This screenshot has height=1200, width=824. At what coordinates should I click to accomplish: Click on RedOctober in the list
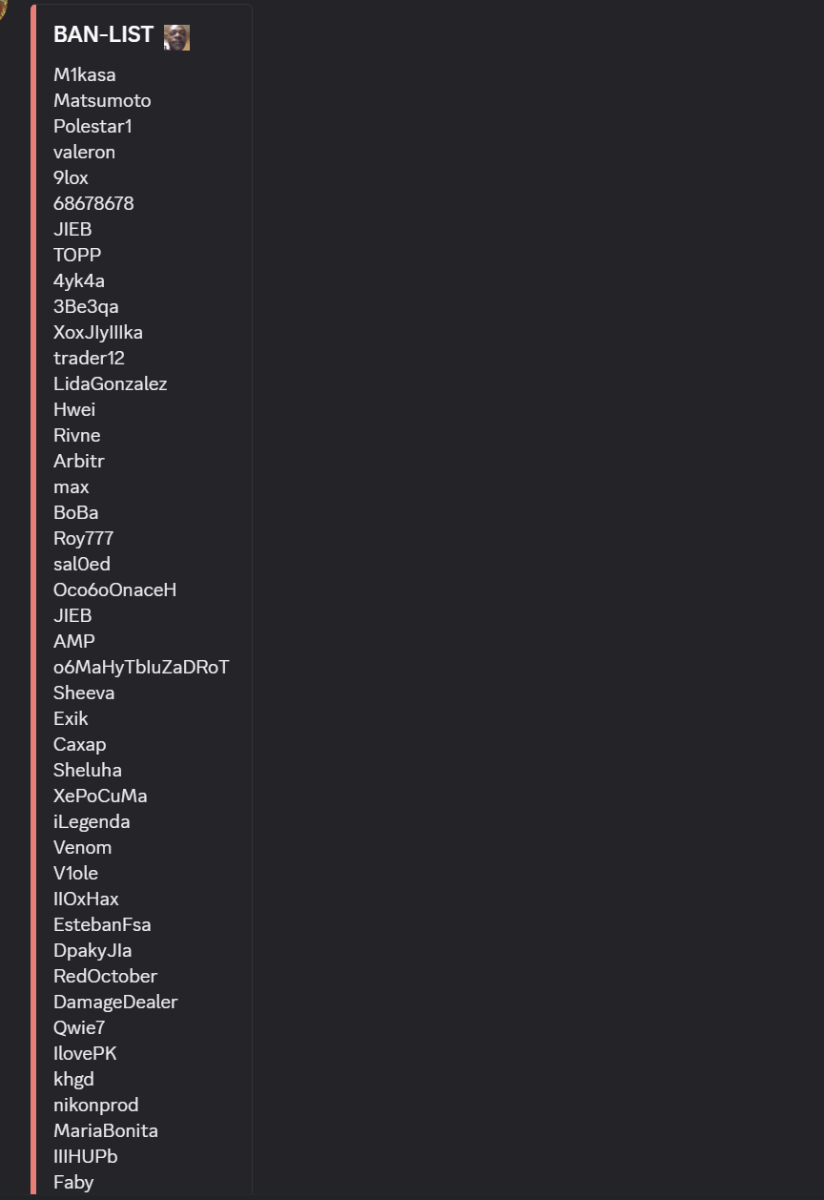point(105,976)
